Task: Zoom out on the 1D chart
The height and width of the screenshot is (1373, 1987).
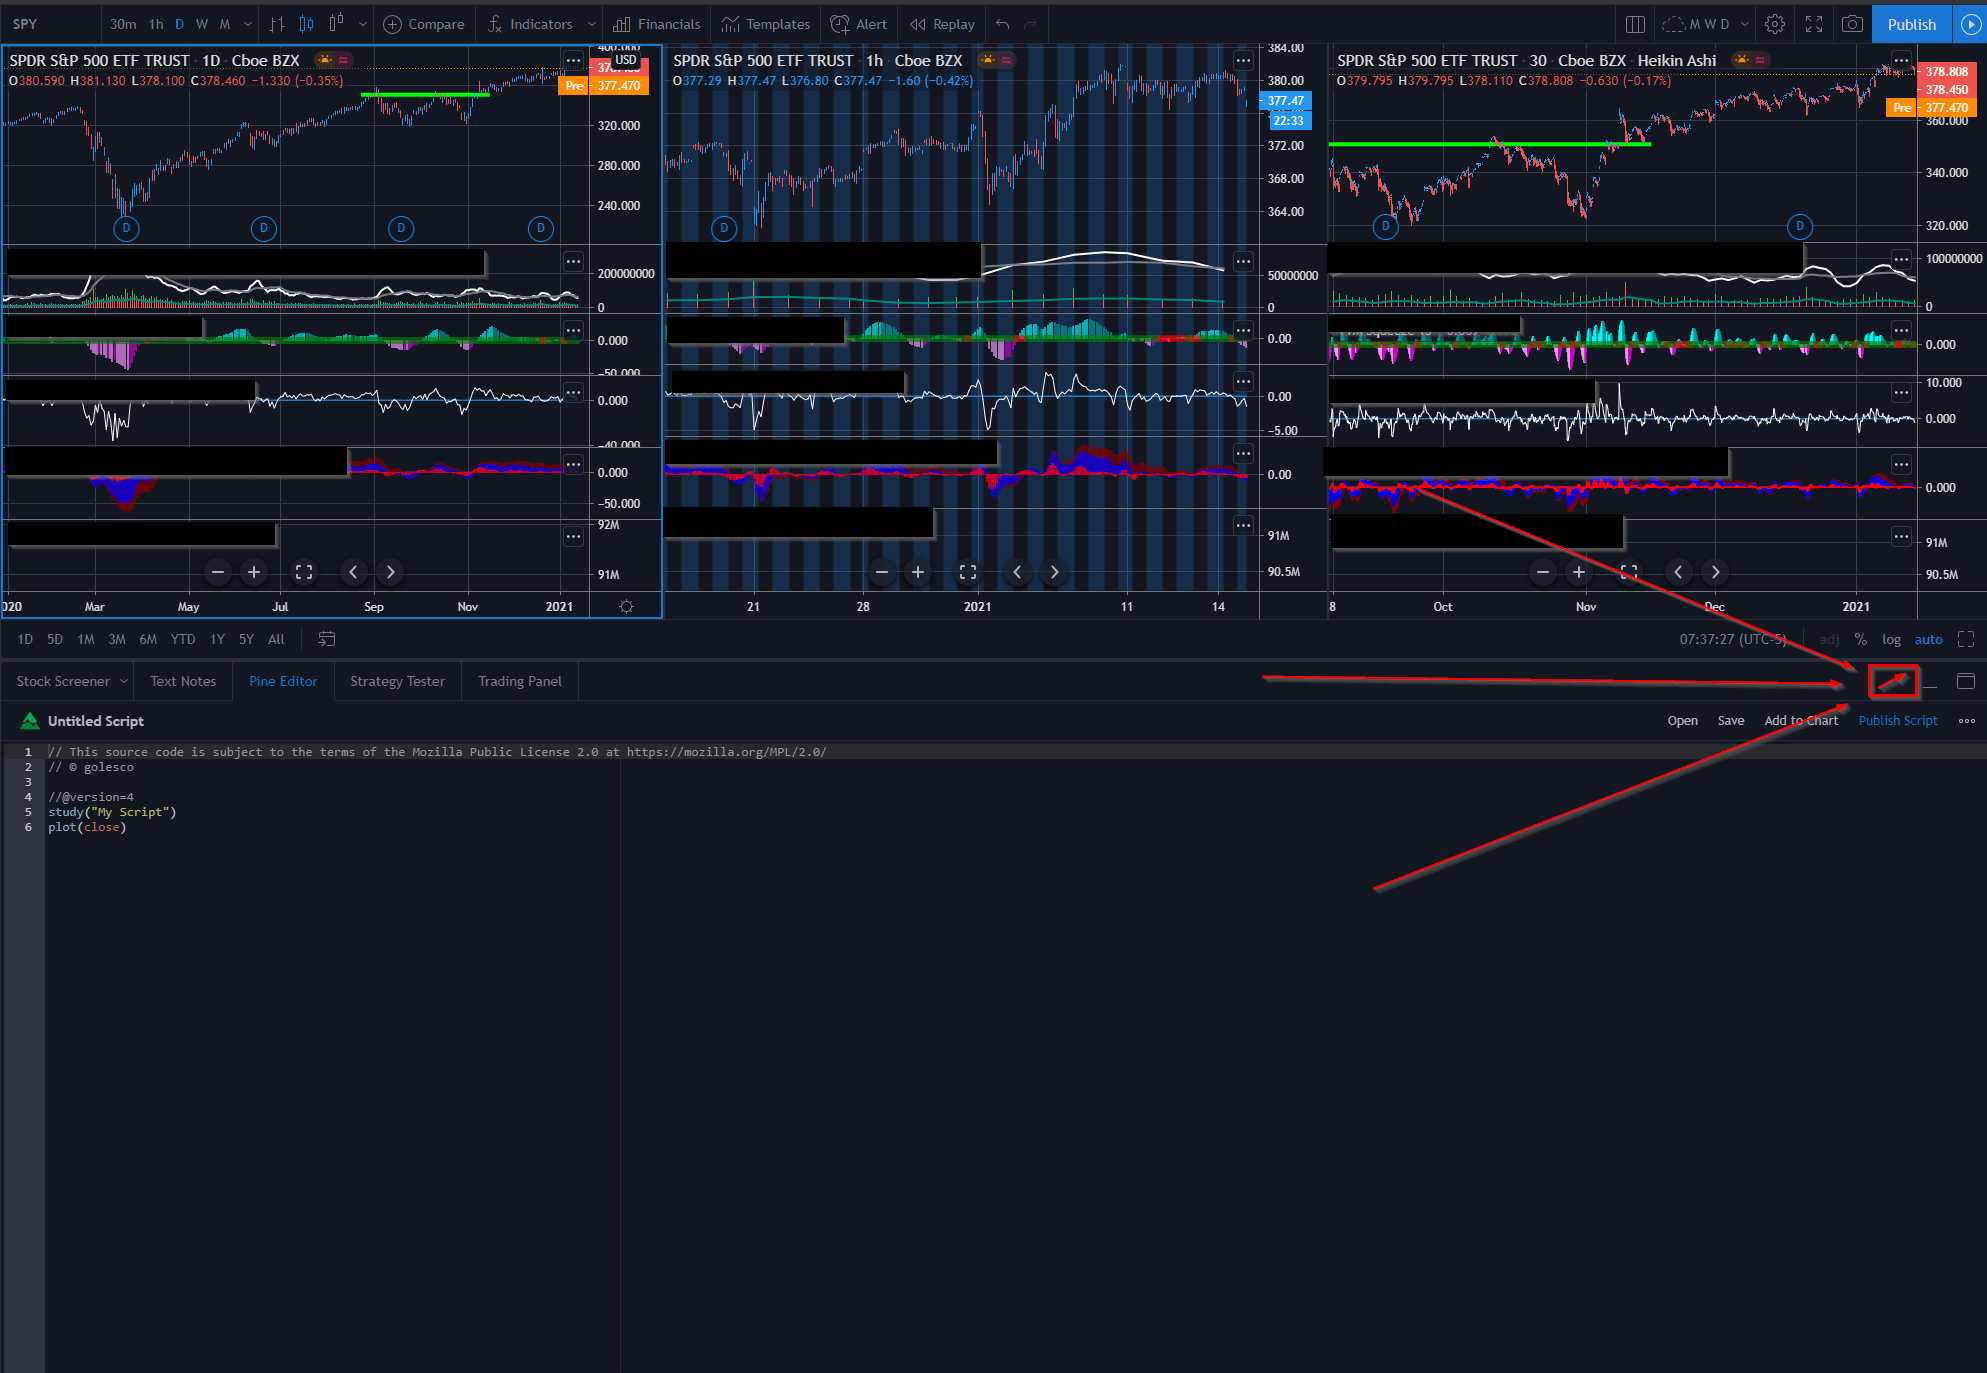Action: pos(218,572)
